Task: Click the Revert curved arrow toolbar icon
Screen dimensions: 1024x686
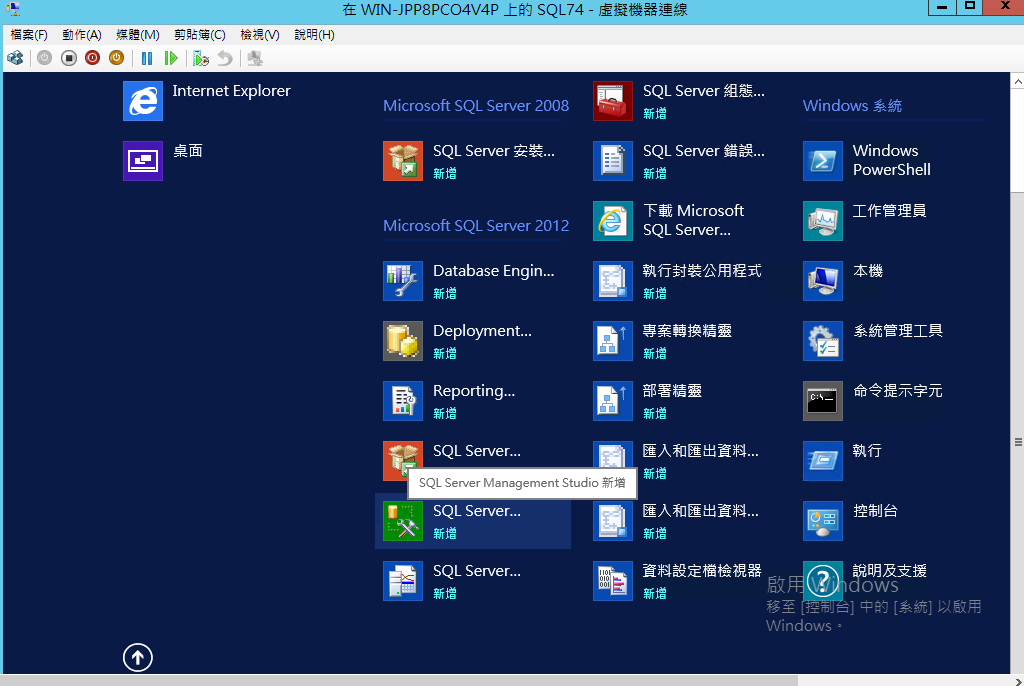Action: click(x=225, y=58)
